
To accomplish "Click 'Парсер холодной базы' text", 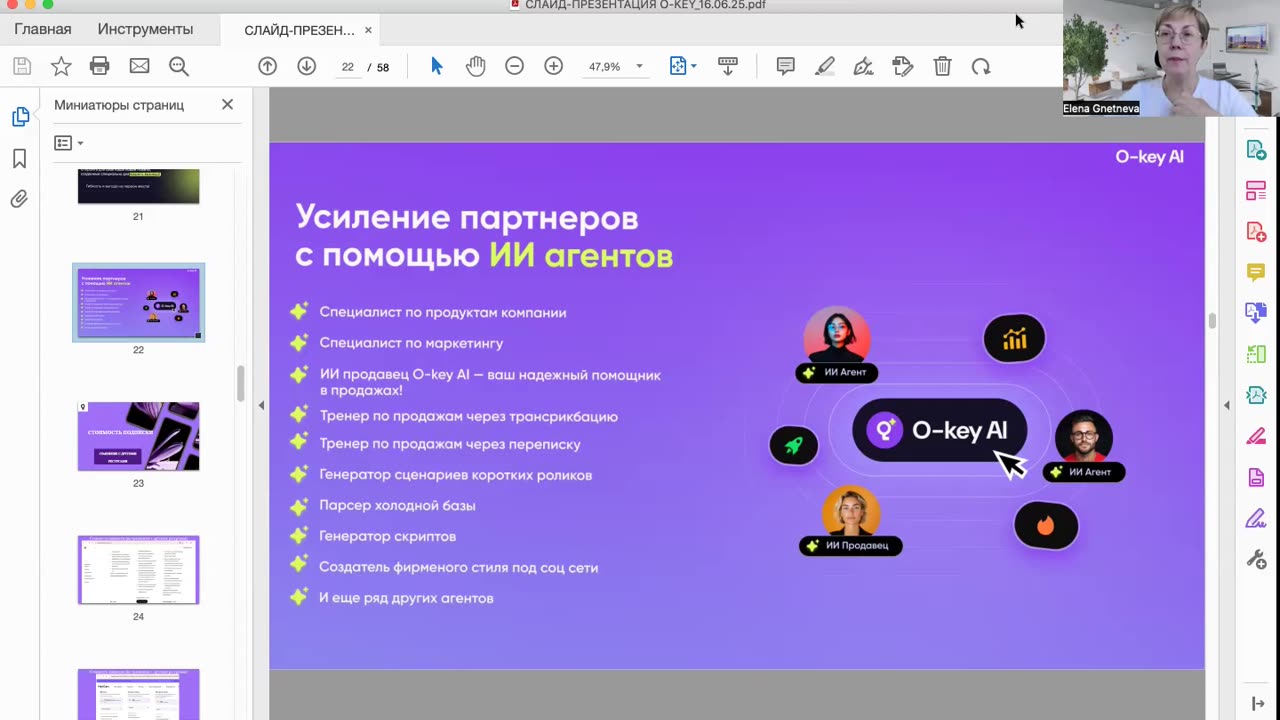I will click(397, 506).
